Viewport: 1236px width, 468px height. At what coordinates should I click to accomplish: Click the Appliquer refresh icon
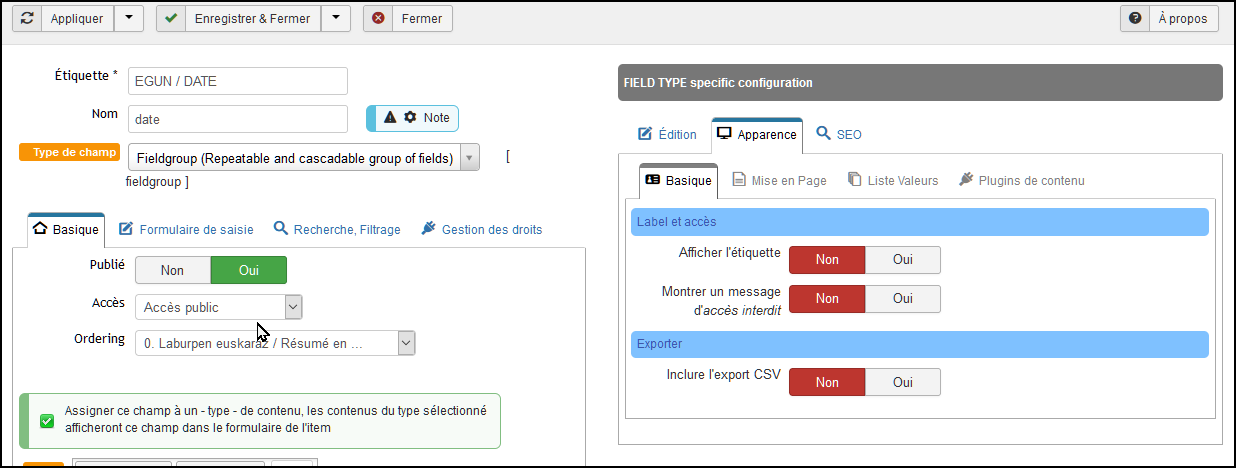tap(27, 18)
